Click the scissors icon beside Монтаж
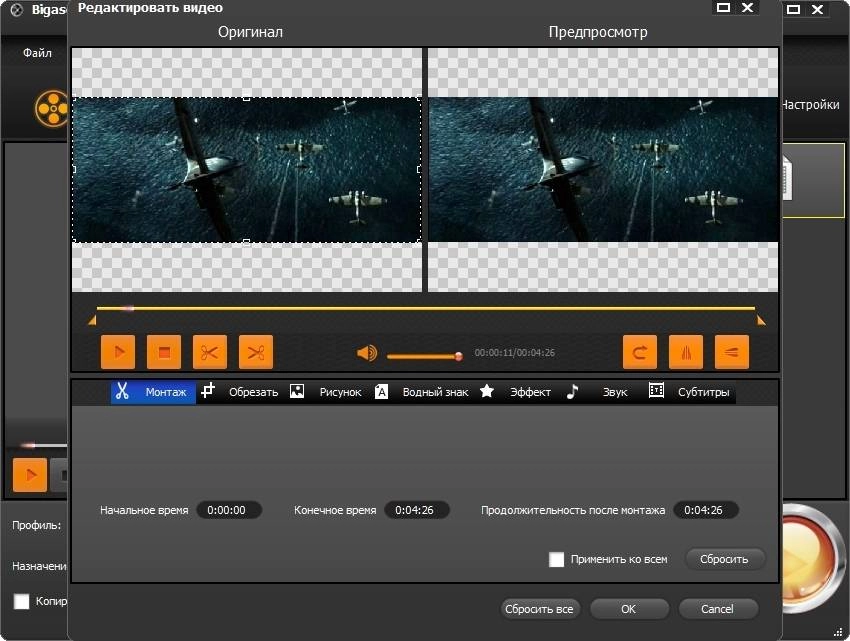Screen dimensions: 850x641 123,391
